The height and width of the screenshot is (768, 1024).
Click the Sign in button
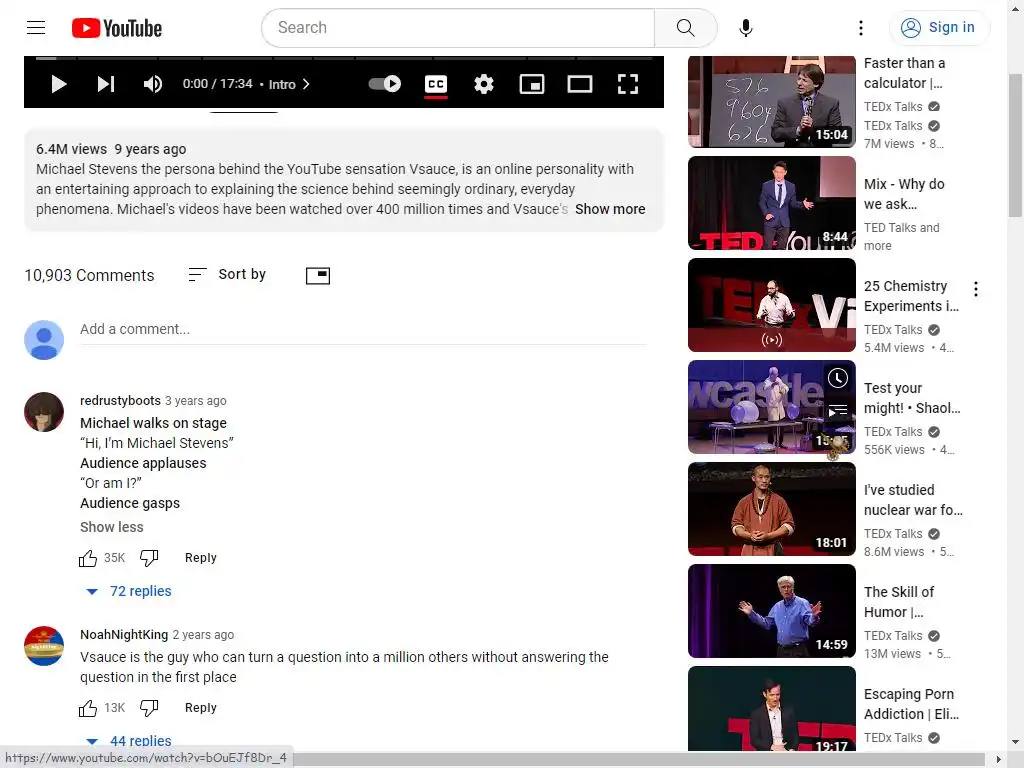pos(939,27)
